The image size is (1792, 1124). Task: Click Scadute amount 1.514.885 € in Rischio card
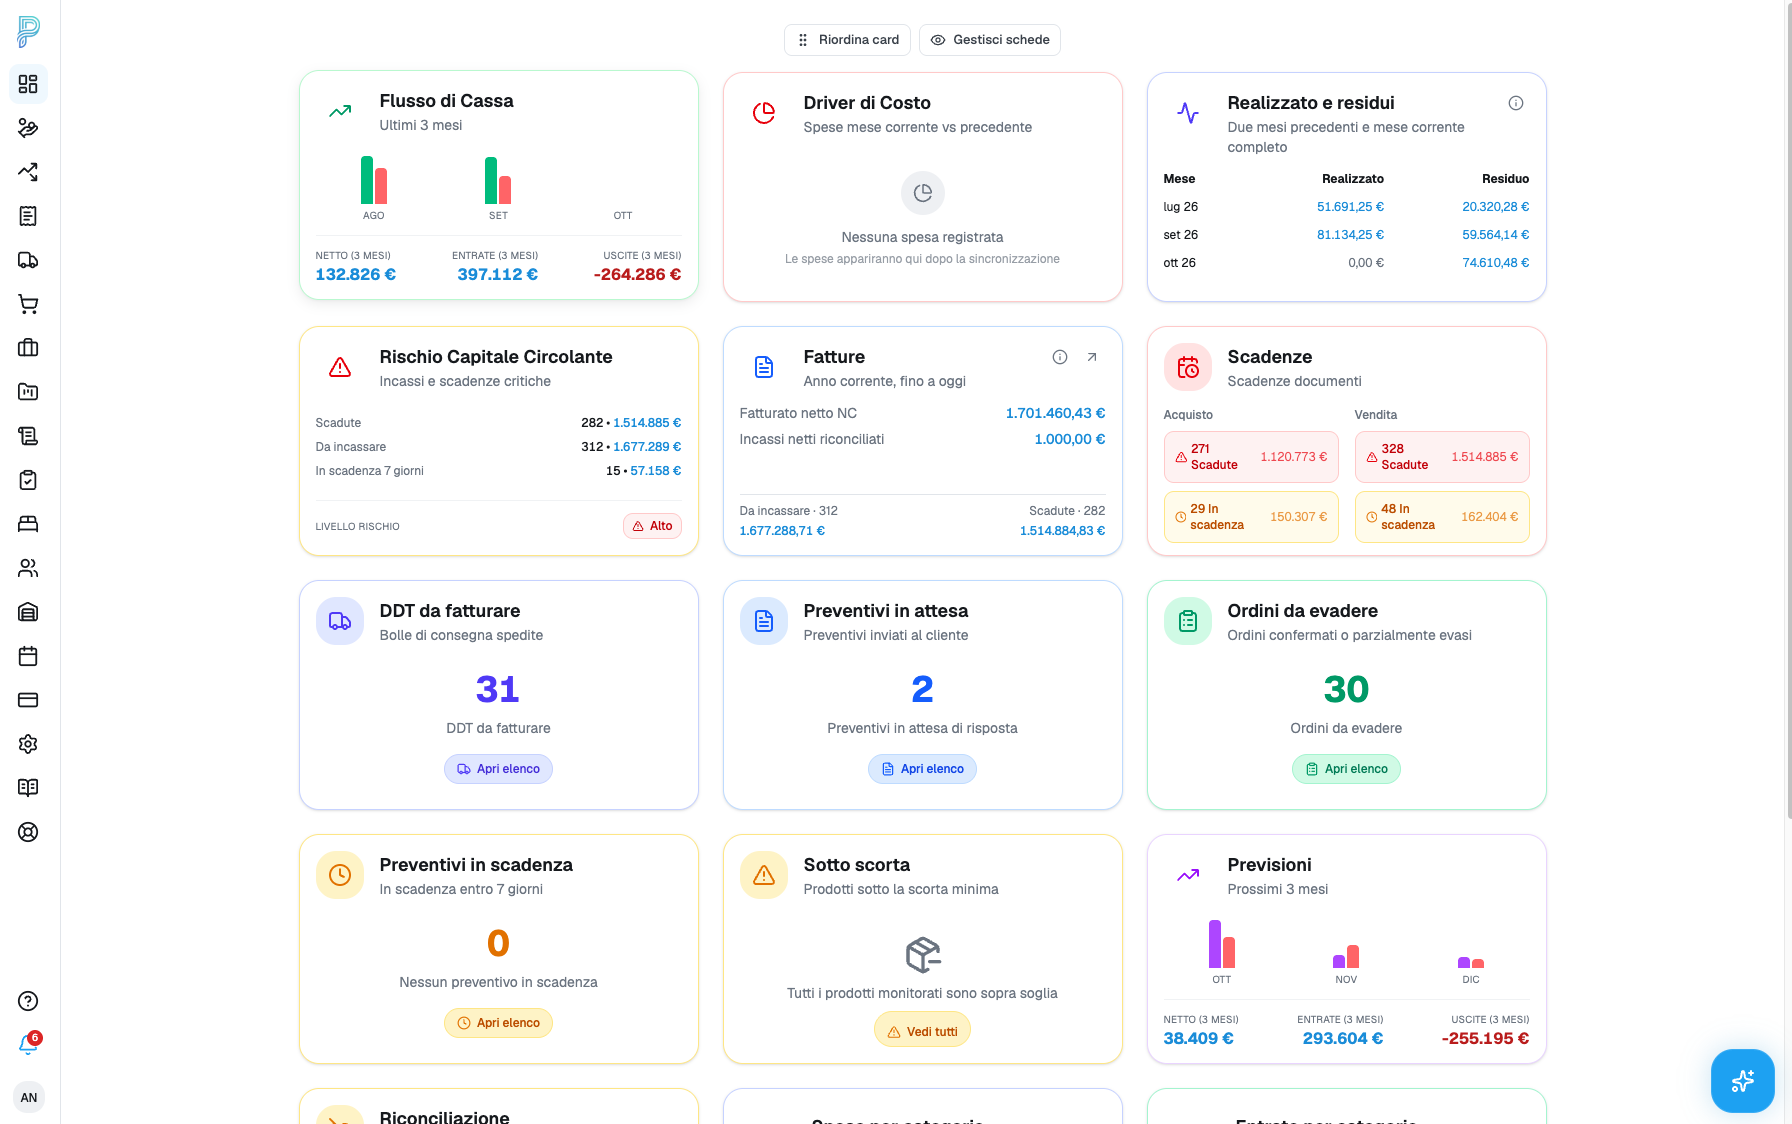point(647,423)
